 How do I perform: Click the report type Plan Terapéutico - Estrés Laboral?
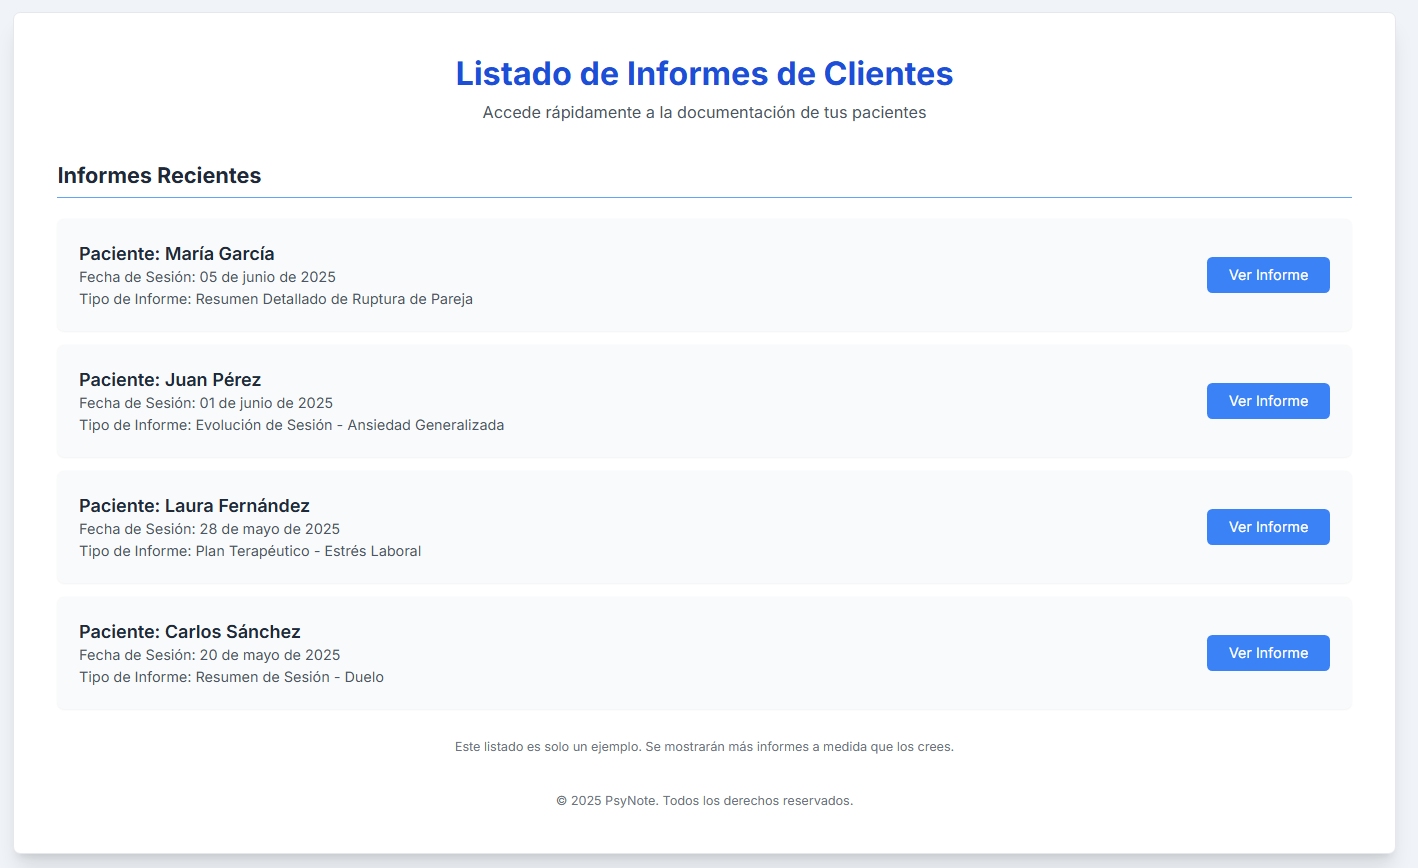pos(251,550)
